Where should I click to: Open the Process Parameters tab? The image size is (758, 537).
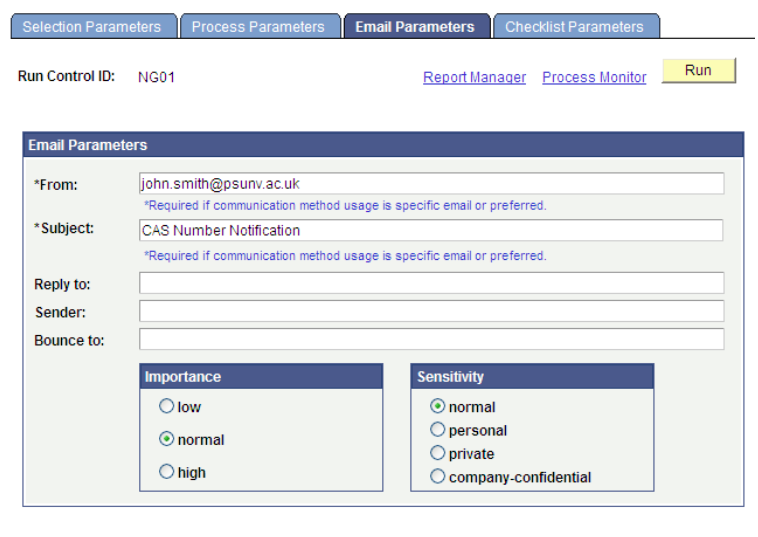(x=260, y=27)
